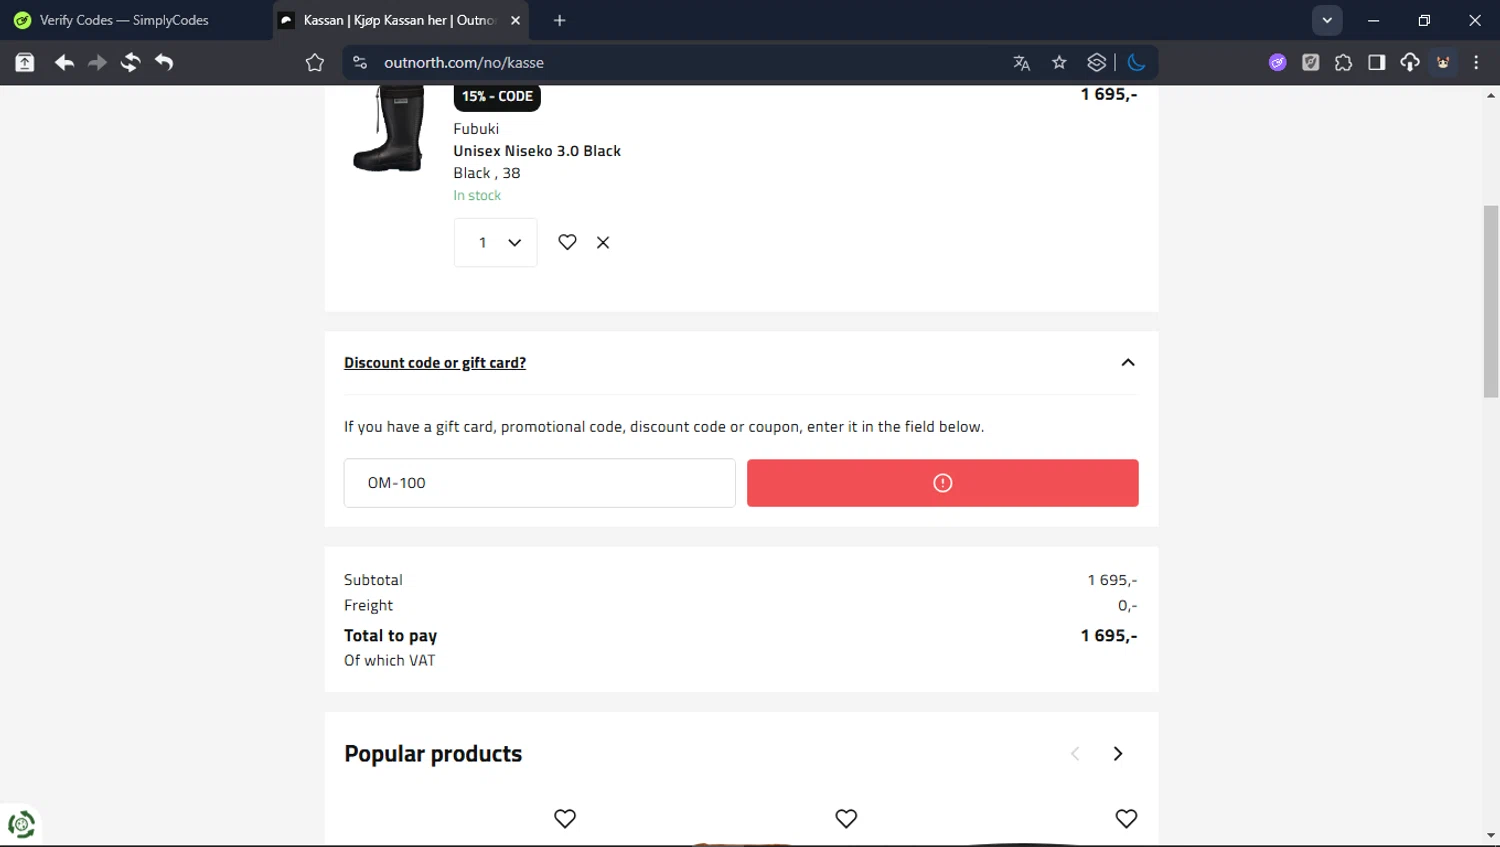Favorite first popular product heart

click(565, 819)
